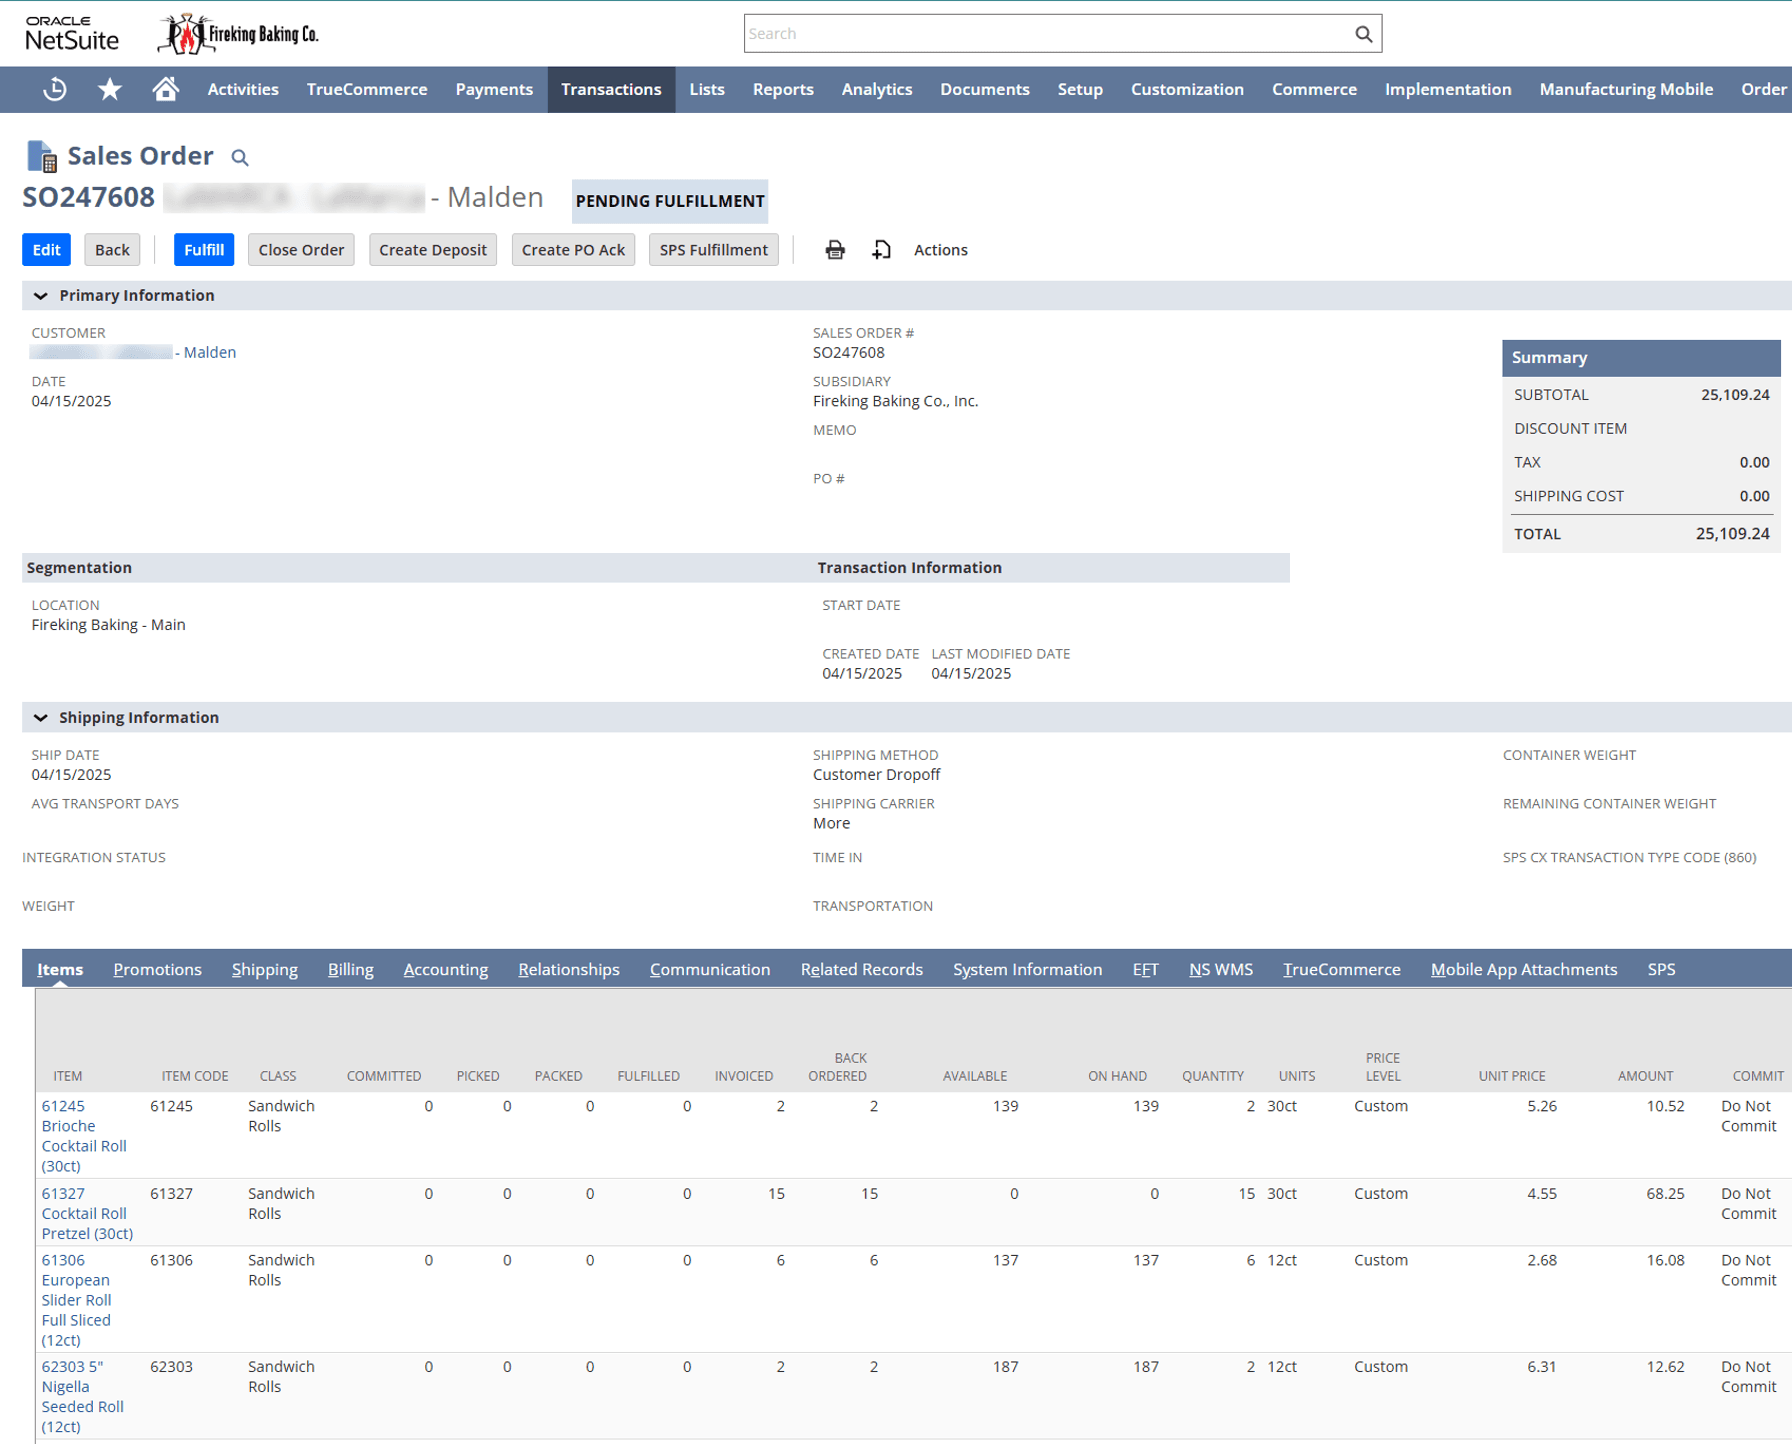Switch to the SPS subtab
Viewport: 1792px width, 1444px height.
tap(1661, 969)
